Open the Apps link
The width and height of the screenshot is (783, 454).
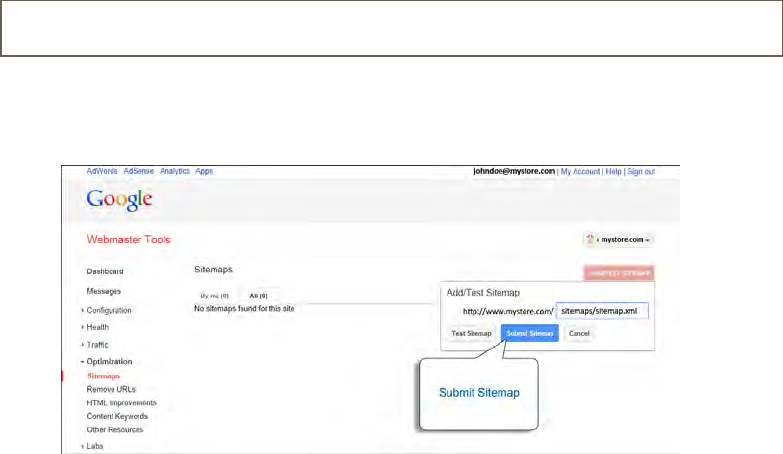coord(204,171)
